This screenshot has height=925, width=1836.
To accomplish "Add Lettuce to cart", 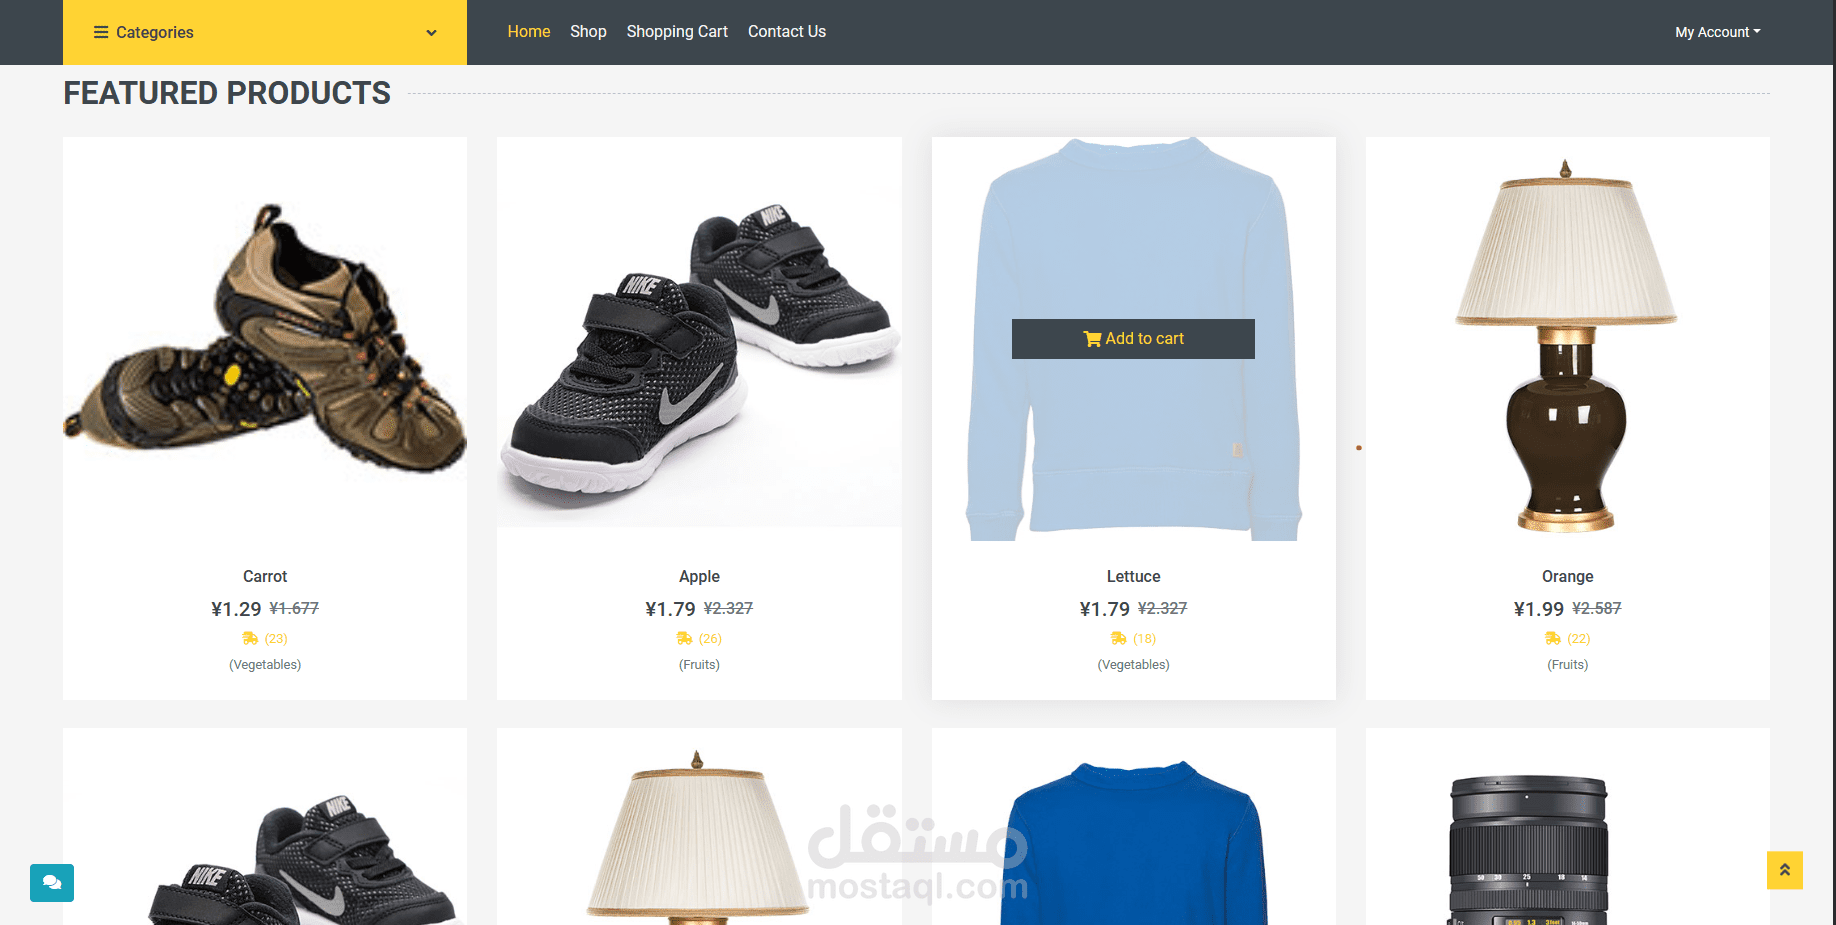I will click(1133, 339).
